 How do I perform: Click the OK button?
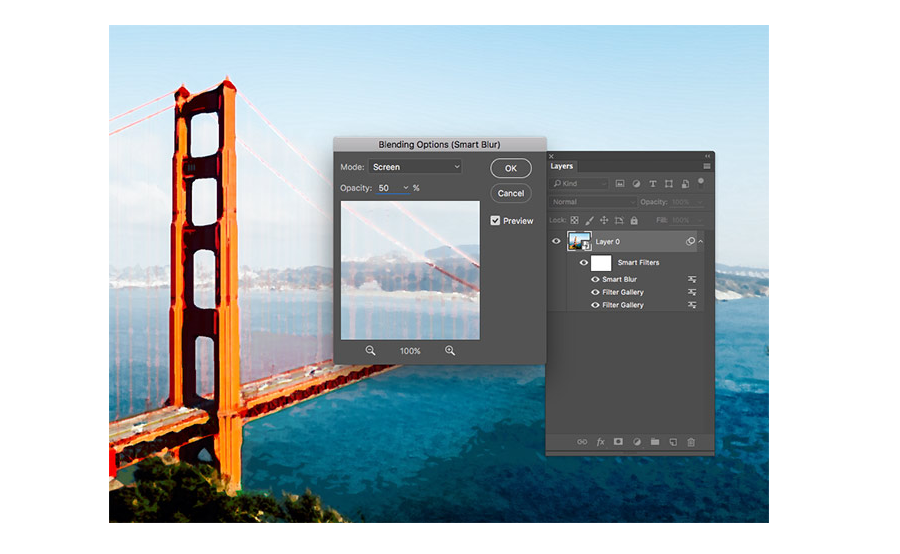point(511,168)
